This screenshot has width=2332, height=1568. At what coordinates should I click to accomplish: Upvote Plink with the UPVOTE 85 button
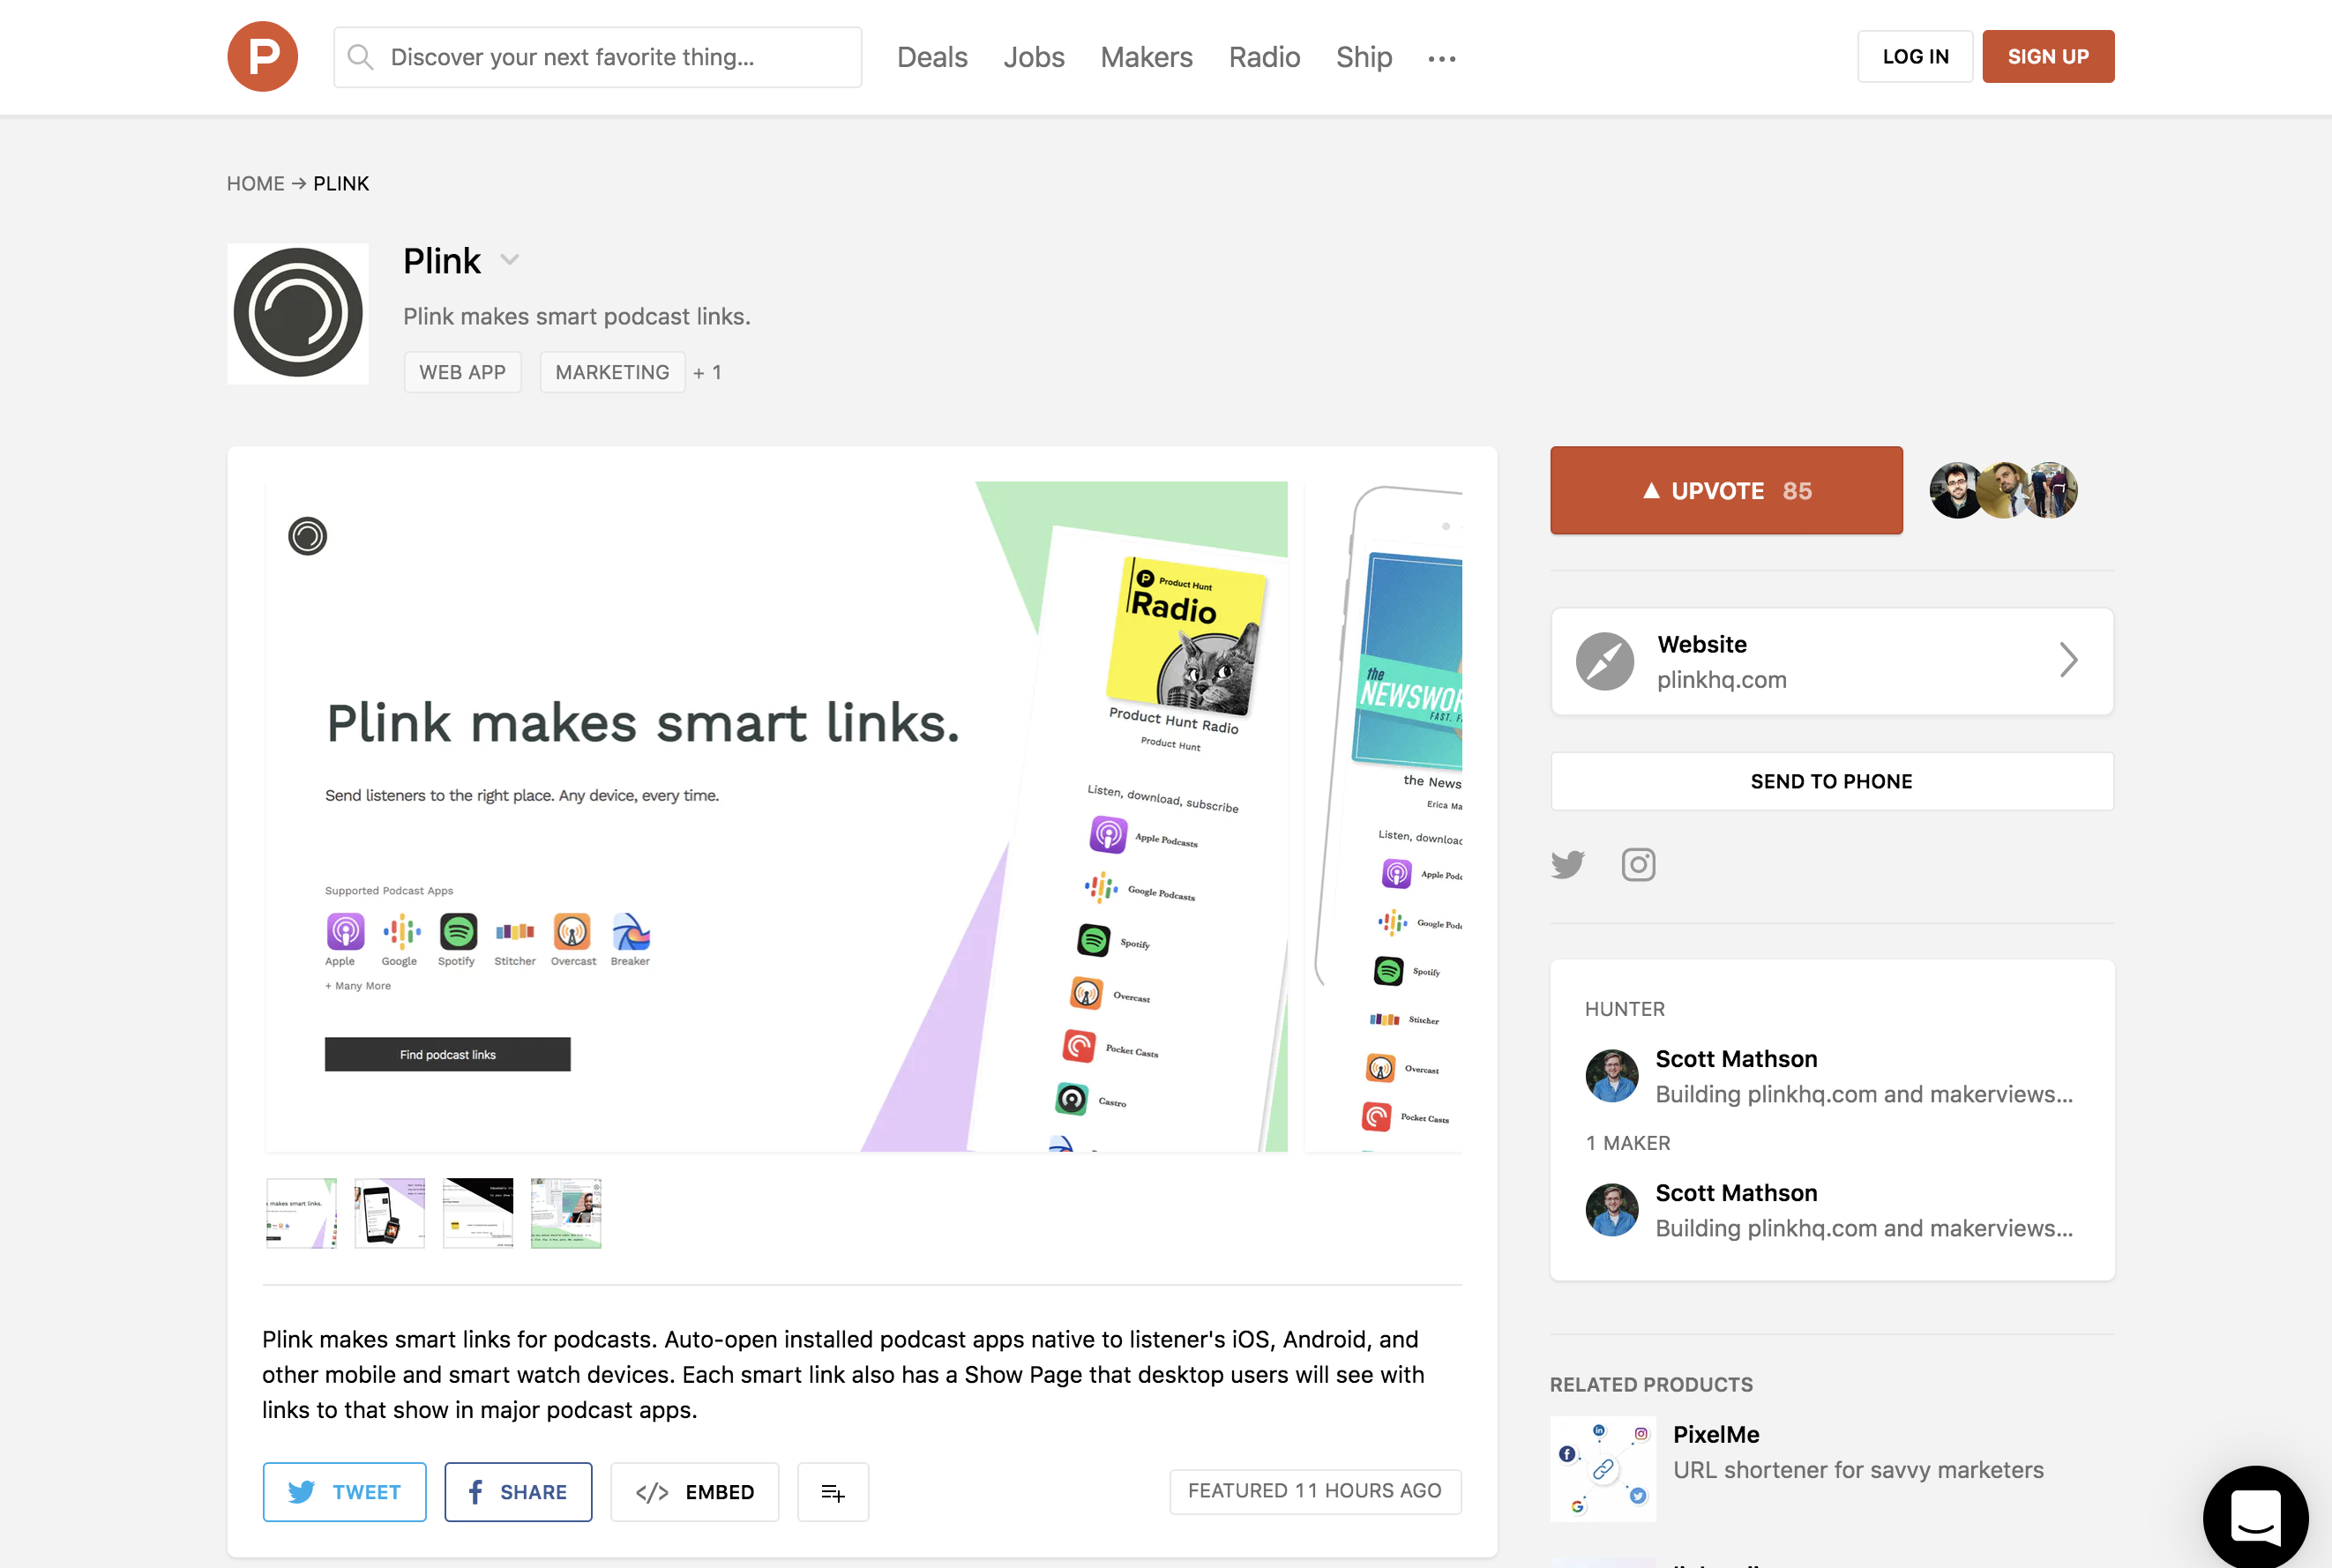[1726, 490]
